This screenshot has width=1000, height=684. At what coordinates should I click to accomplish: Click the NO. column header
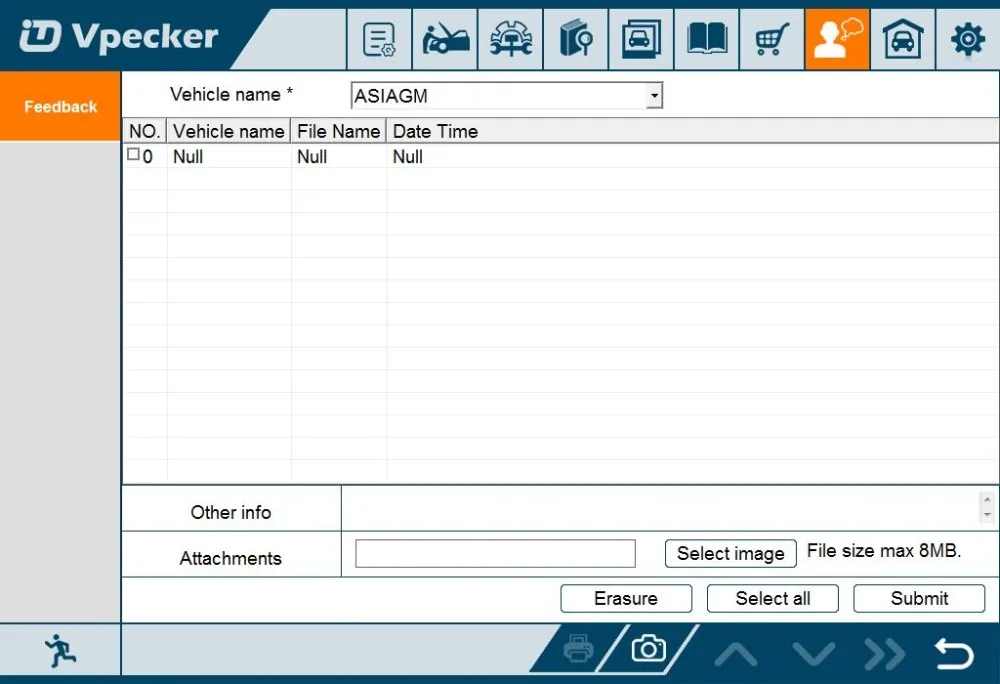145,131
